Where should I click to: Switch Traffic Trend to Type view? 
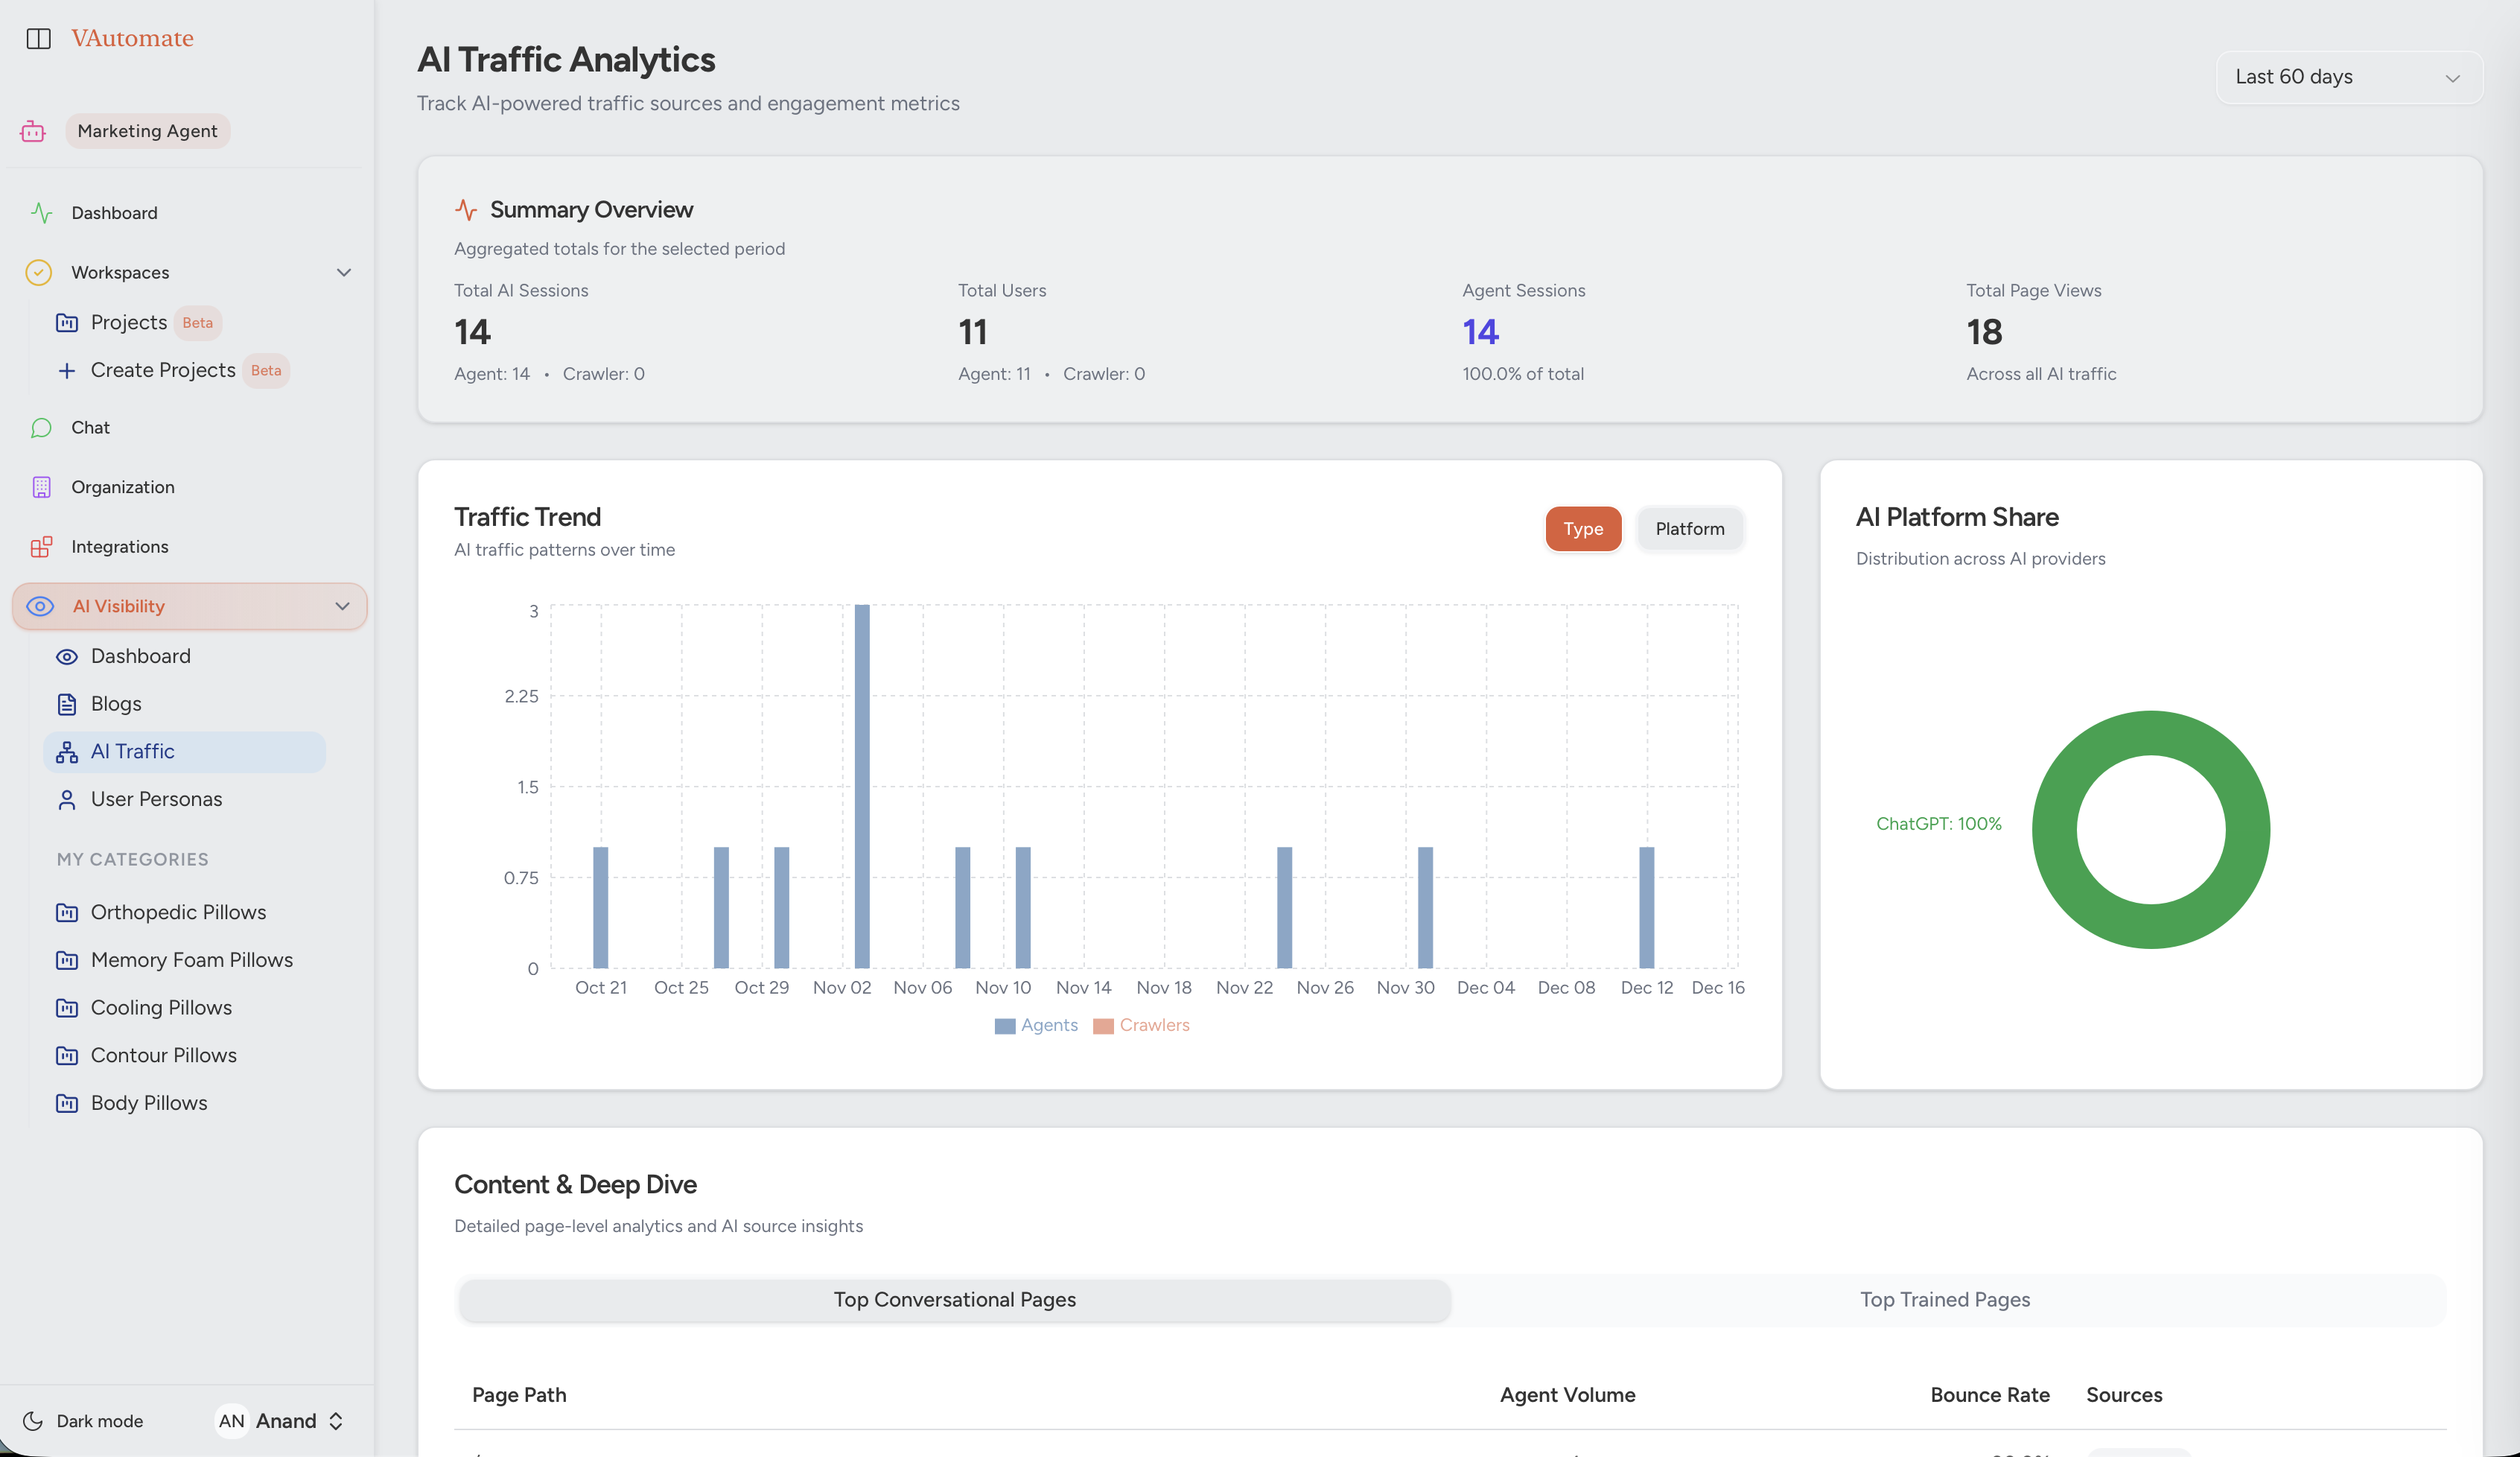(x=1582, y=529)
